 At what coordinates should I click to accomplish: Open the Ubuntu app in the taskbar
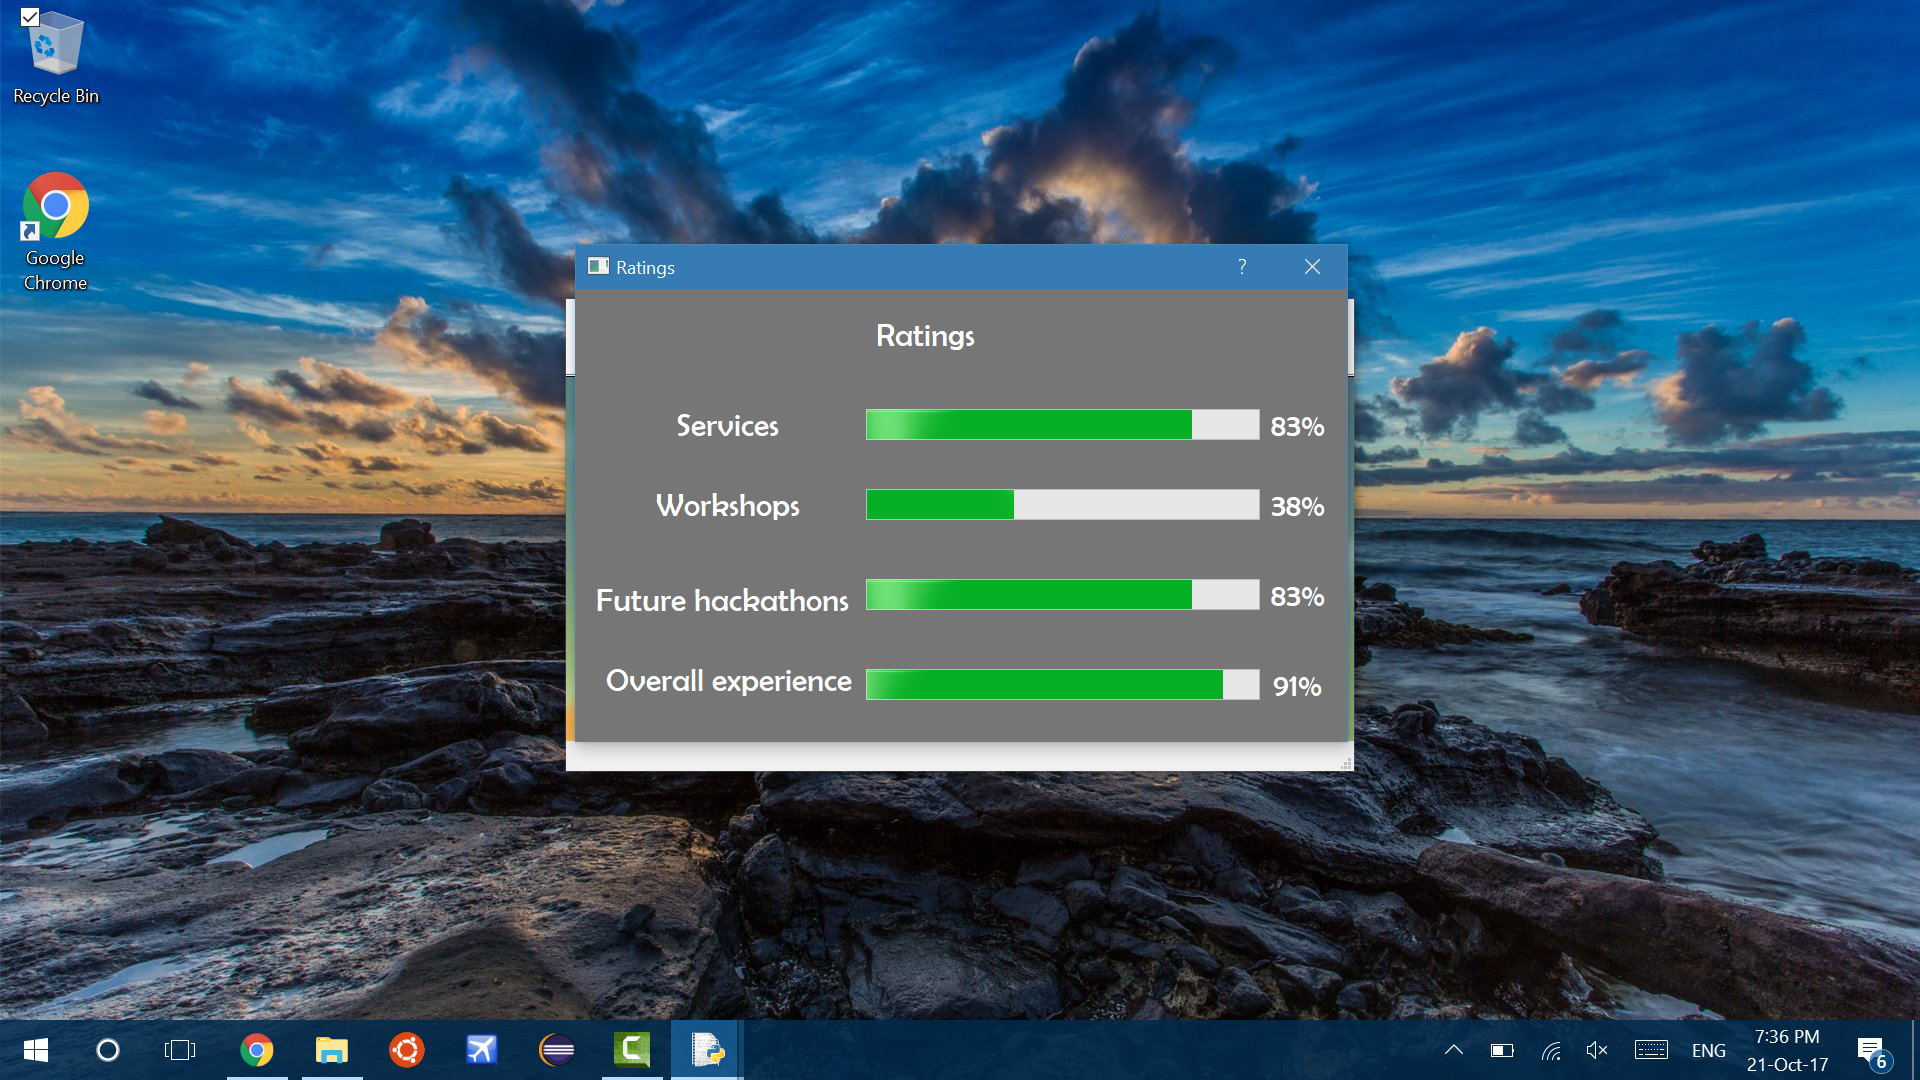tap(407, 1050)
